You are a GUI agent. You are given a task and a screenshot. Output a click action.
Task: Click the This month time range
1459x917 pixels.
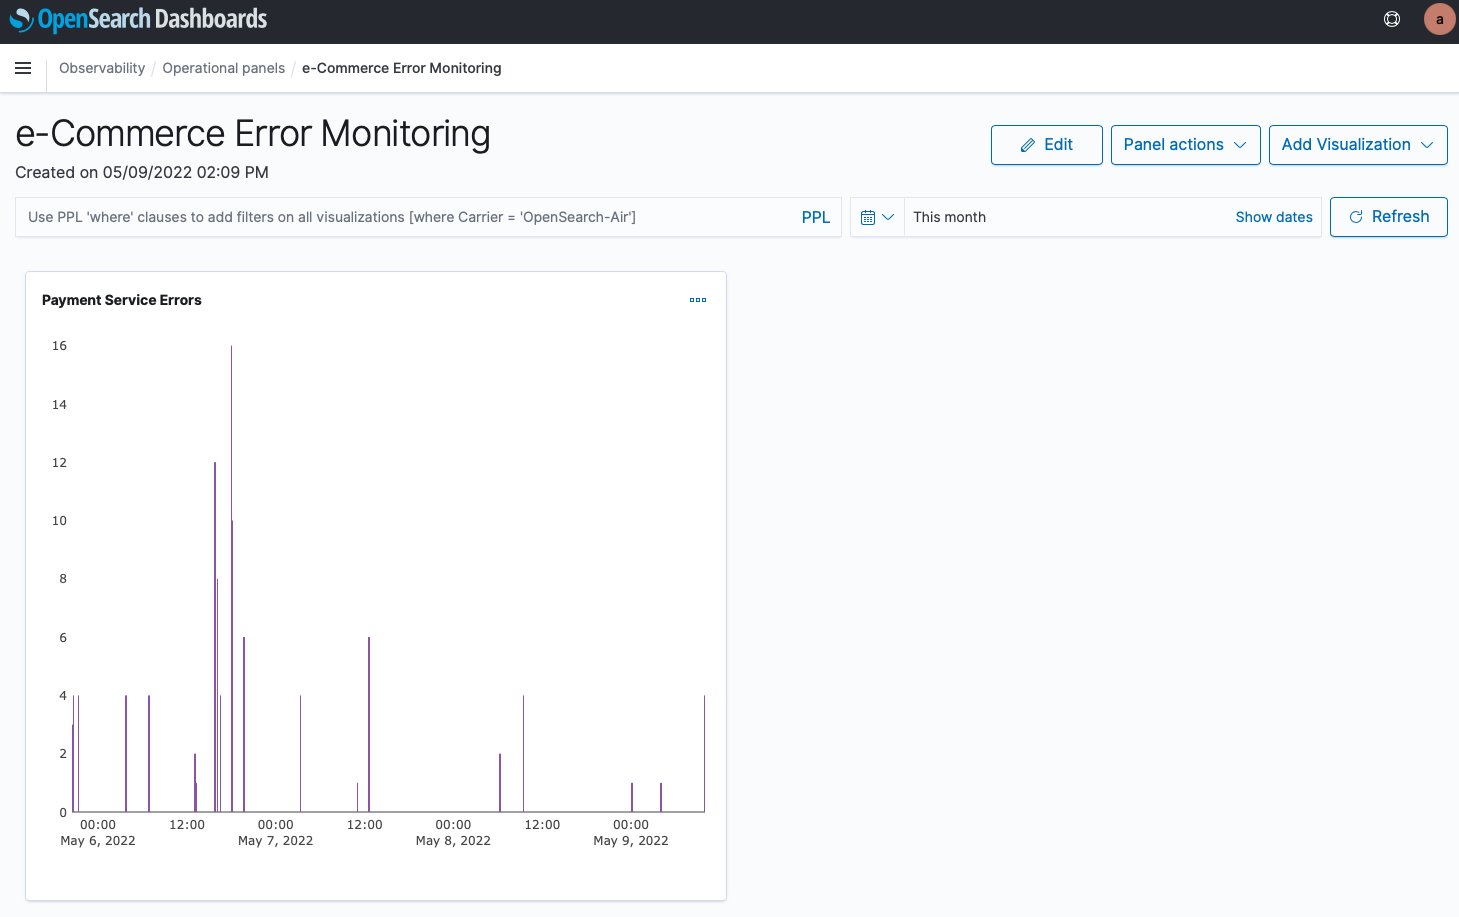949,217
